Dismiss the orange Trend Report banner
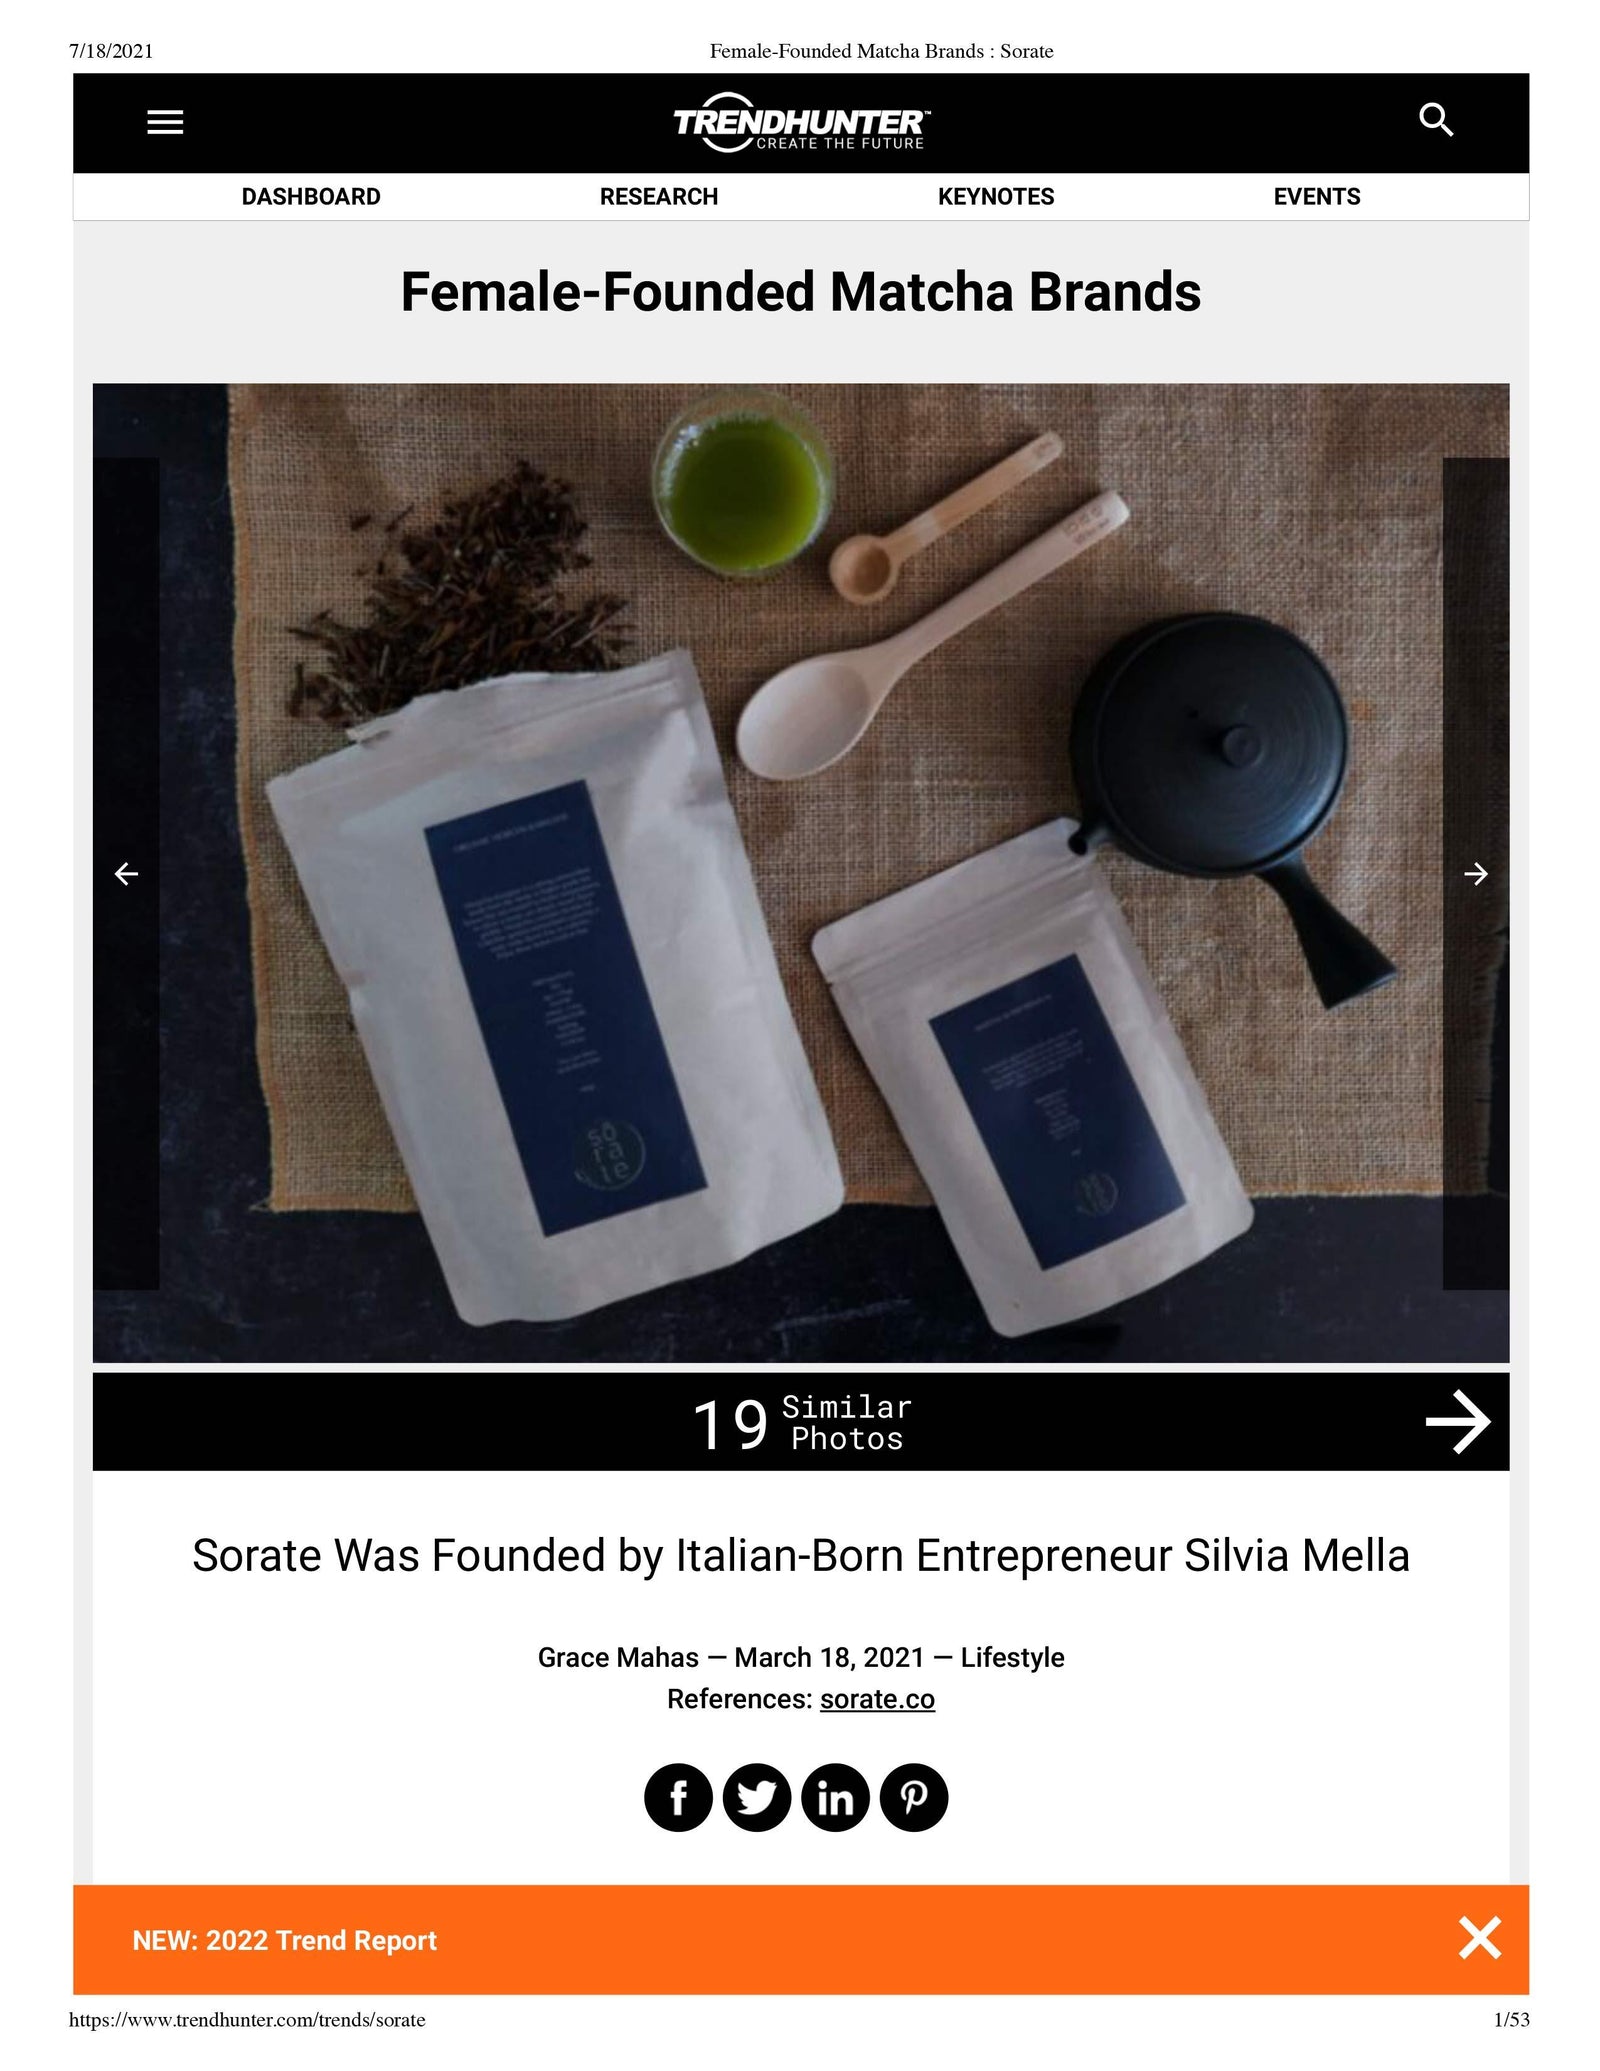This screenshot has width=1600, height=2071. (x=1480, y=1938)
